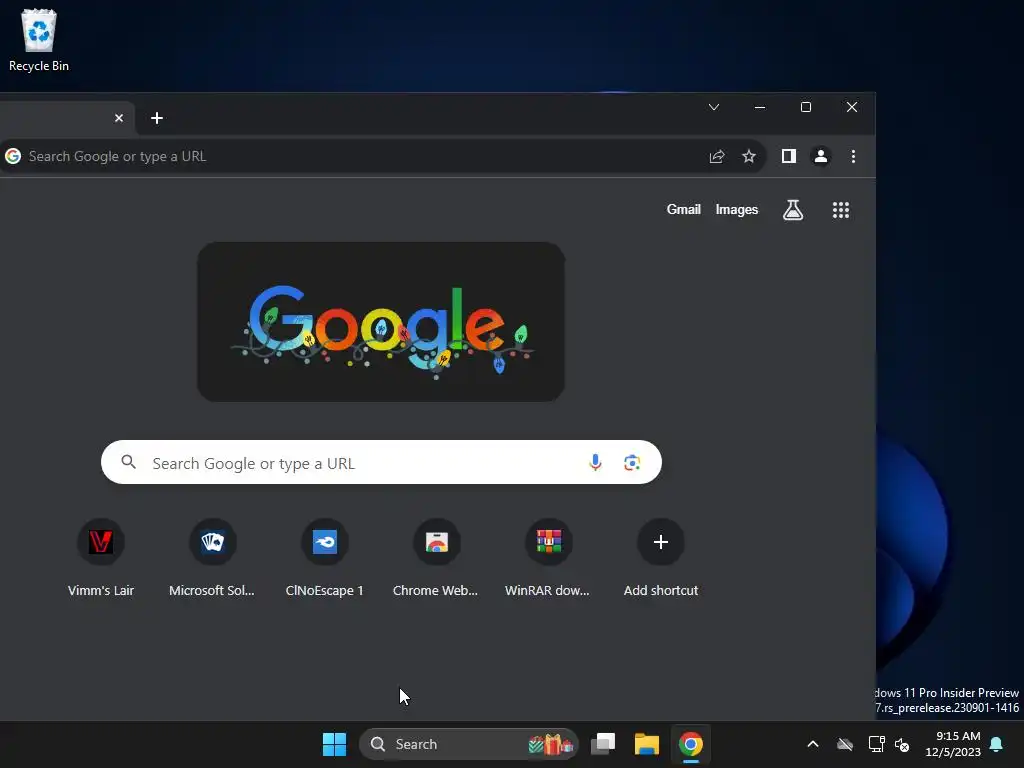Open the ClNoEscape 1 shortcut
The height and width of the screenshot is (768, 1024).
325,558
